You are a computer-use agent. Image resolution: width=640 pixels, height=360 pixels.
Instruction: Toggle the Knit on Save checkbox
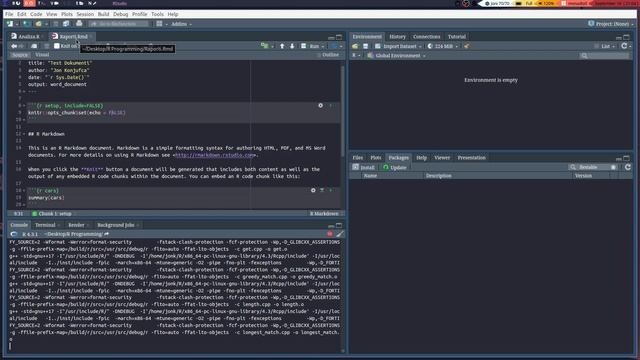[x=57, y=46]
